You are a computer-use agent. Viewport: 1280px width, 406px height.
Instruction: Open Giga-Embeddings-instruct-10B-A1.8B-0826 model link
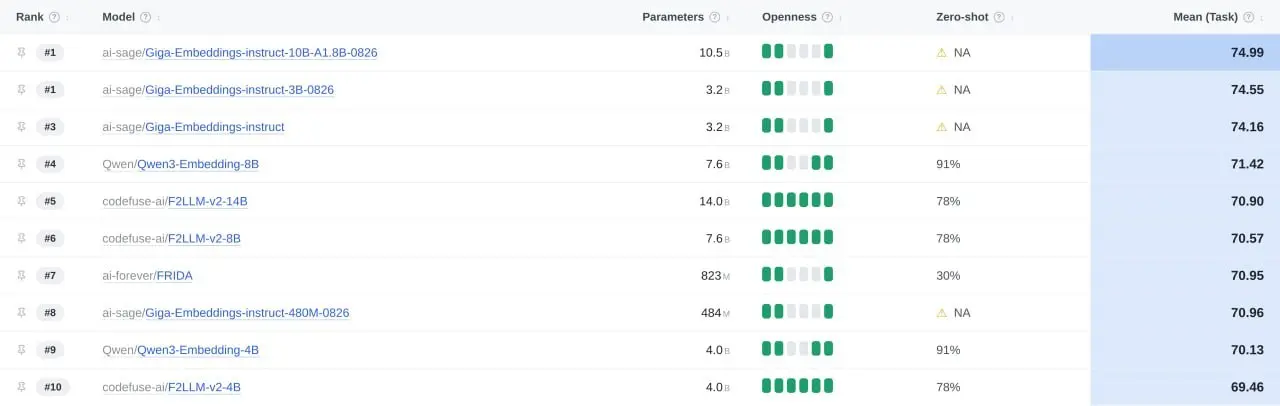[262, 52]
